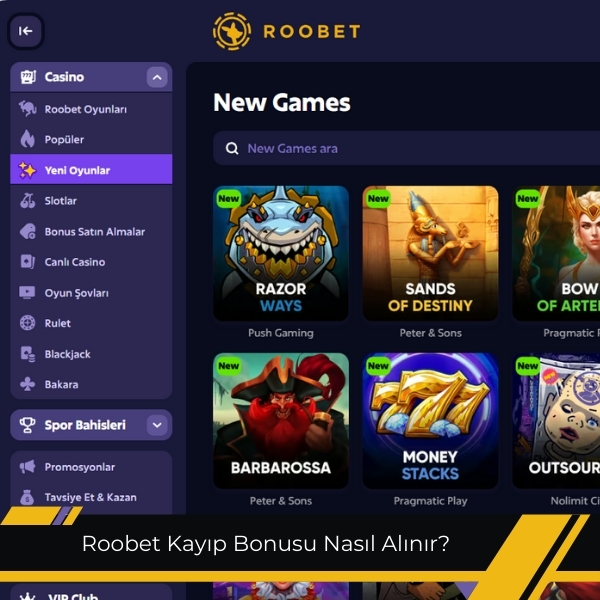Open Tavsiye Et & Kazan link

91,497
